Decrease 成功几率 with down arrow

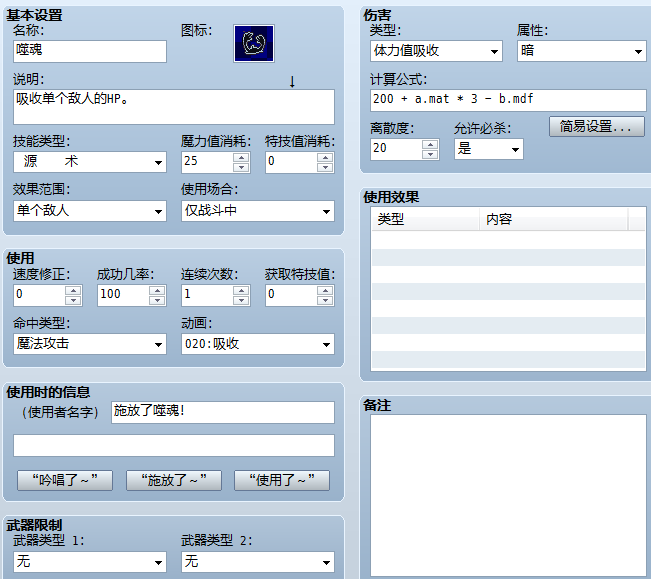157,300
